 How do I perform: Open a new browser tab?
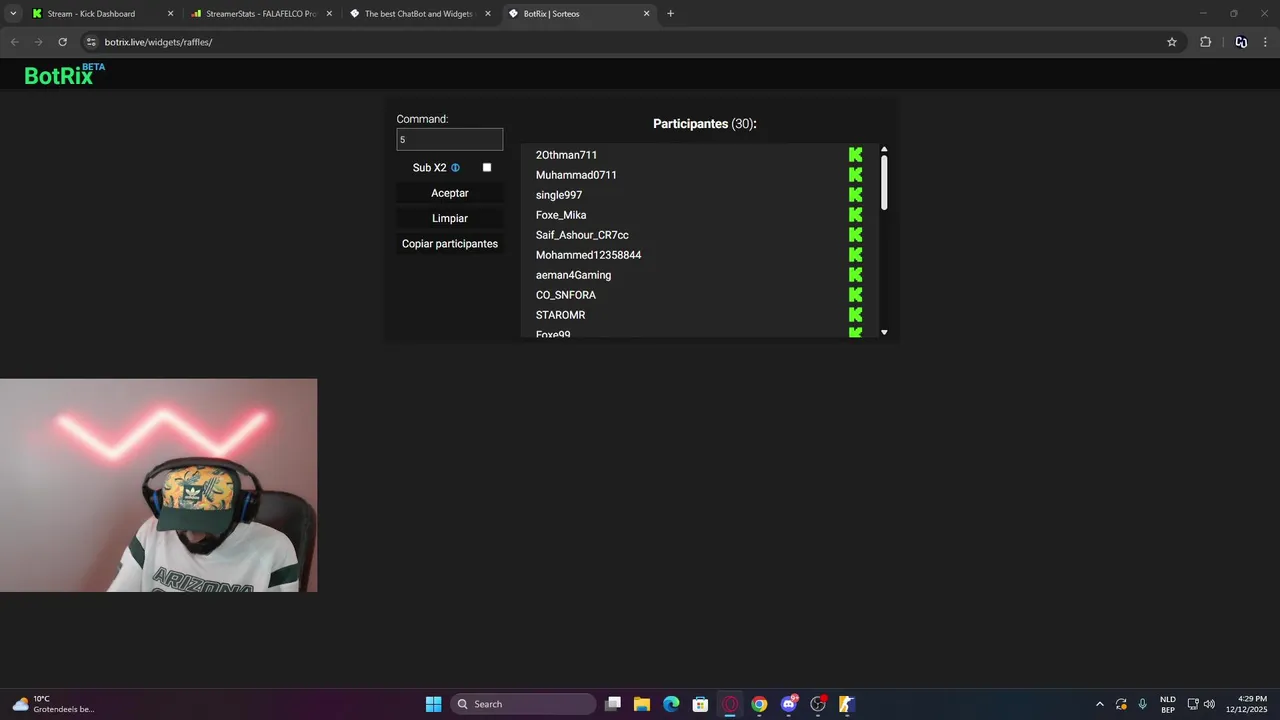tap(670, 14)
